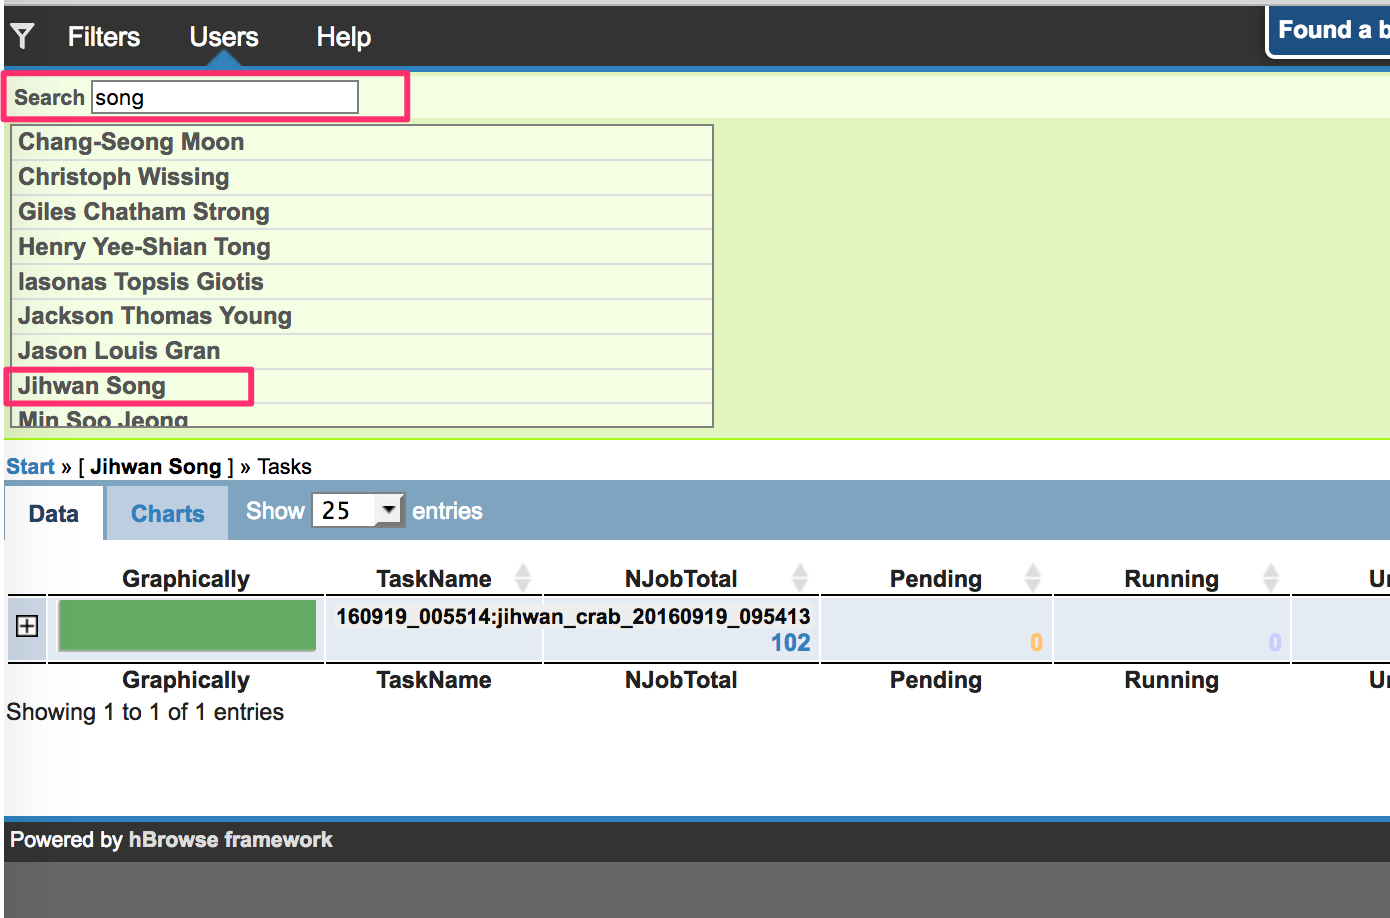Click the funnel filter icon
This screenshot has width=1390, height=918.
point(22,37)
